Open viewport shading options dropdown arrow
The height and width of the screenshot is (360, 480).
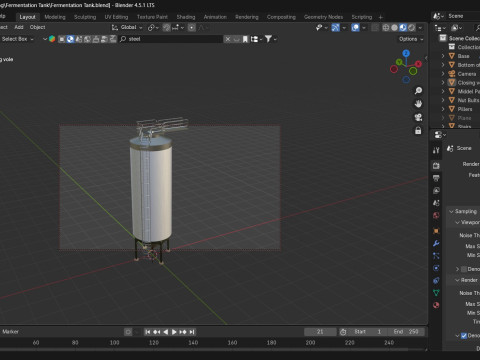coord(420,28)
